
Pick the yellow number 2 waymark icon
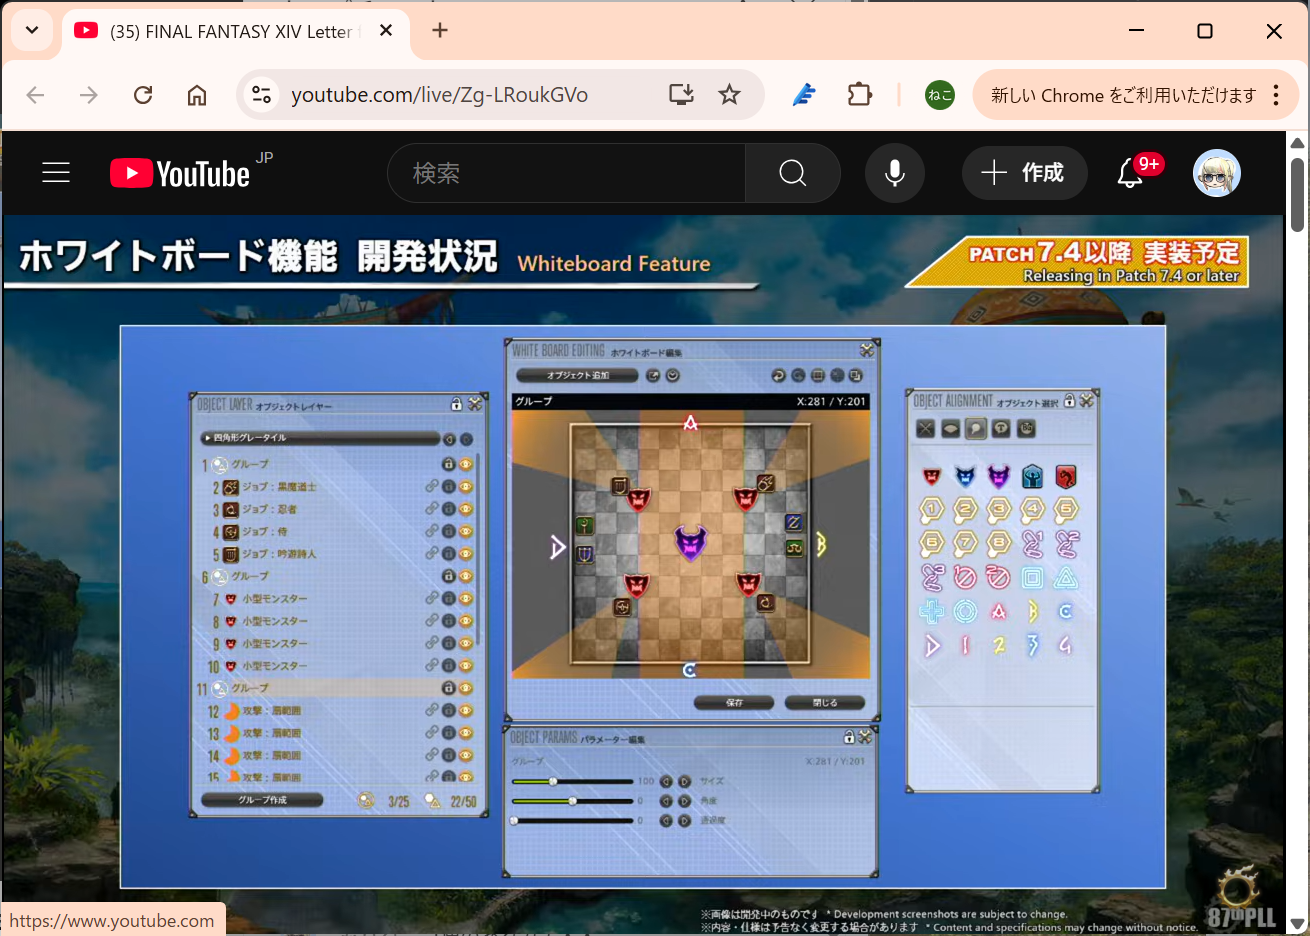click(999, 646)
